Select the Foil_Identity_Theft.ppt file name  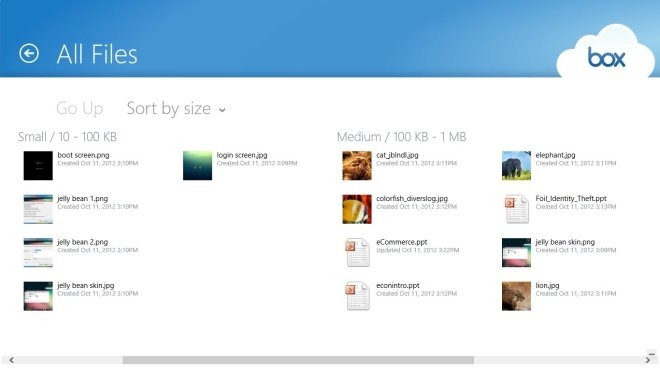pyautogui.click(x=571, y=198)
